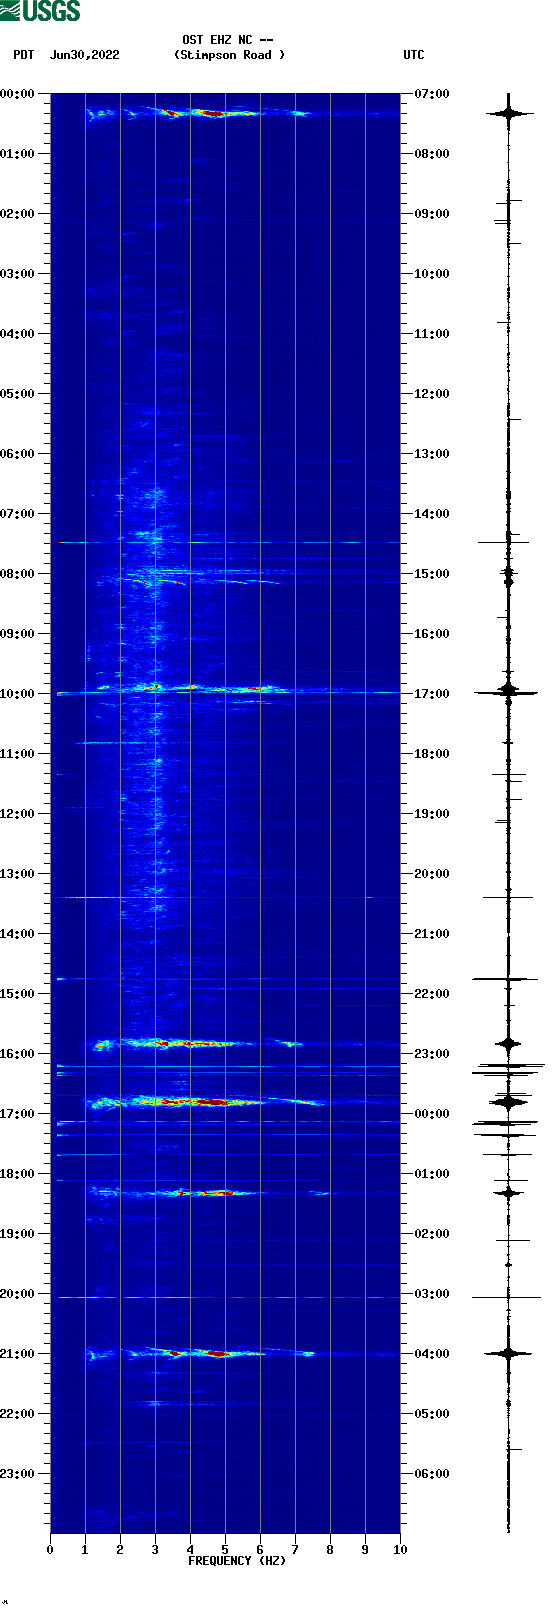552x1613 pixels.
Task: Click the UTC timezone label
Action: point(413,55)
